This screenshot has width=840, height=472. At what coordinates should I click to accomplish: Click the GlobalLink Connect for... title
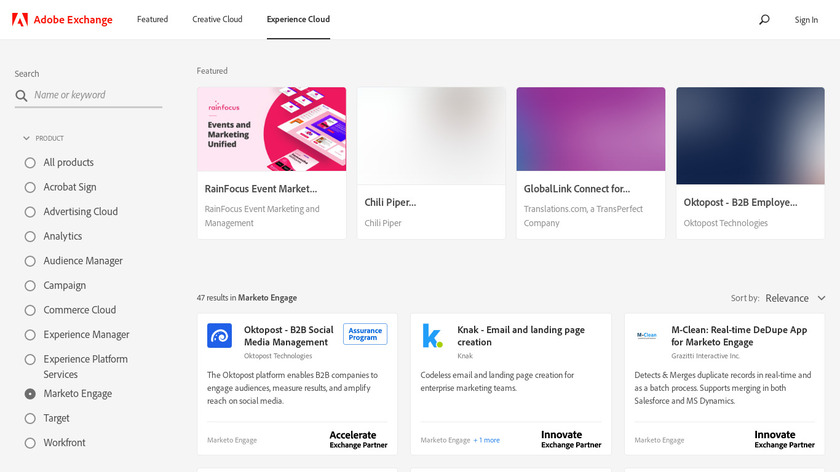click(577, 189)
